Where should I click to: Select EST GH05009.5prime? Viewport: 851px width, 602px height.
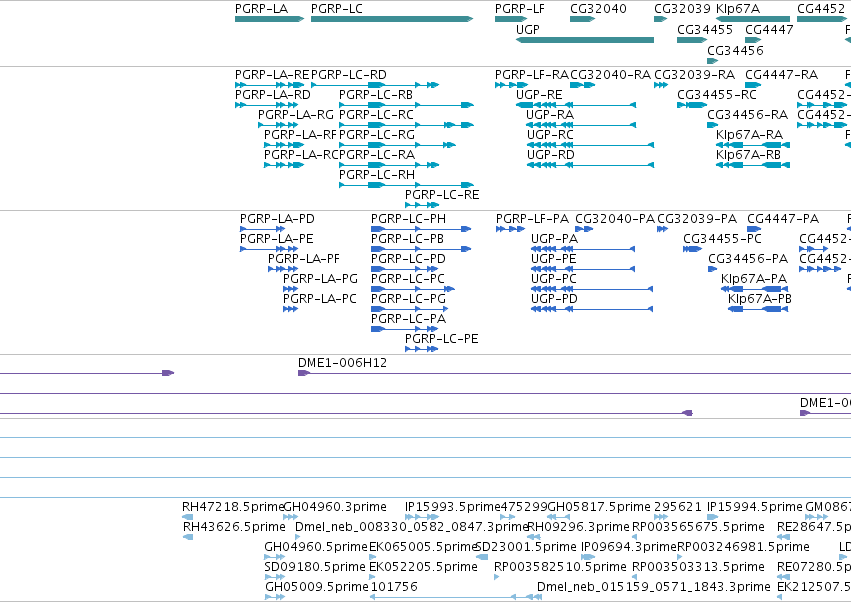275,597
